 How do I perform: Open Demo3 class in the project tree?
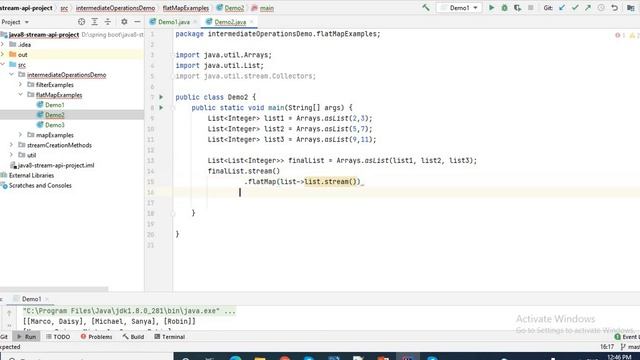click(54, 125)
